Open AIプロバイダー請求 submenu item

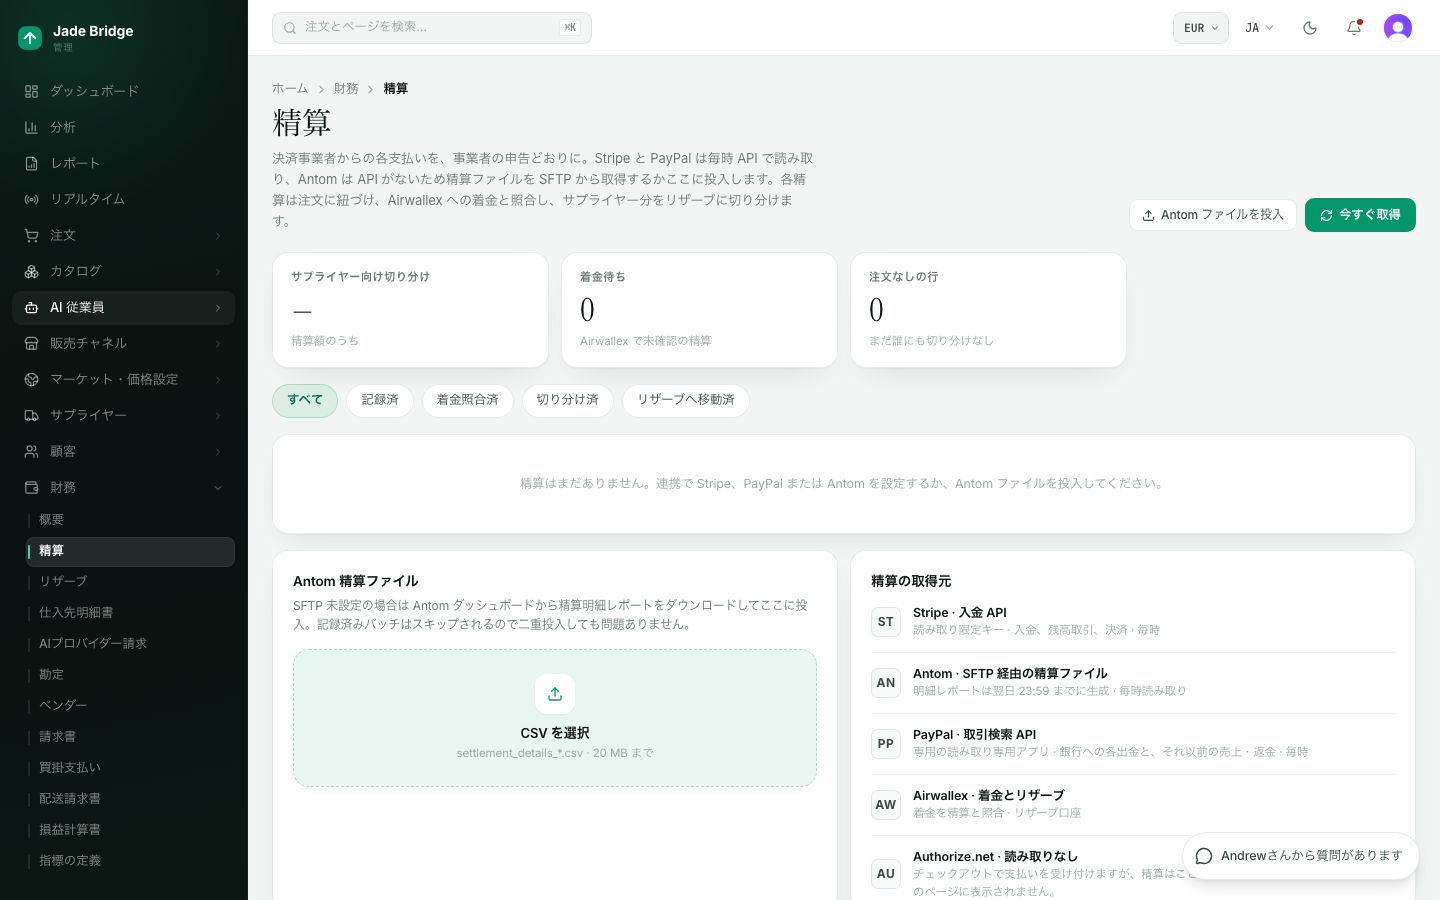click(x=131, y=644)
